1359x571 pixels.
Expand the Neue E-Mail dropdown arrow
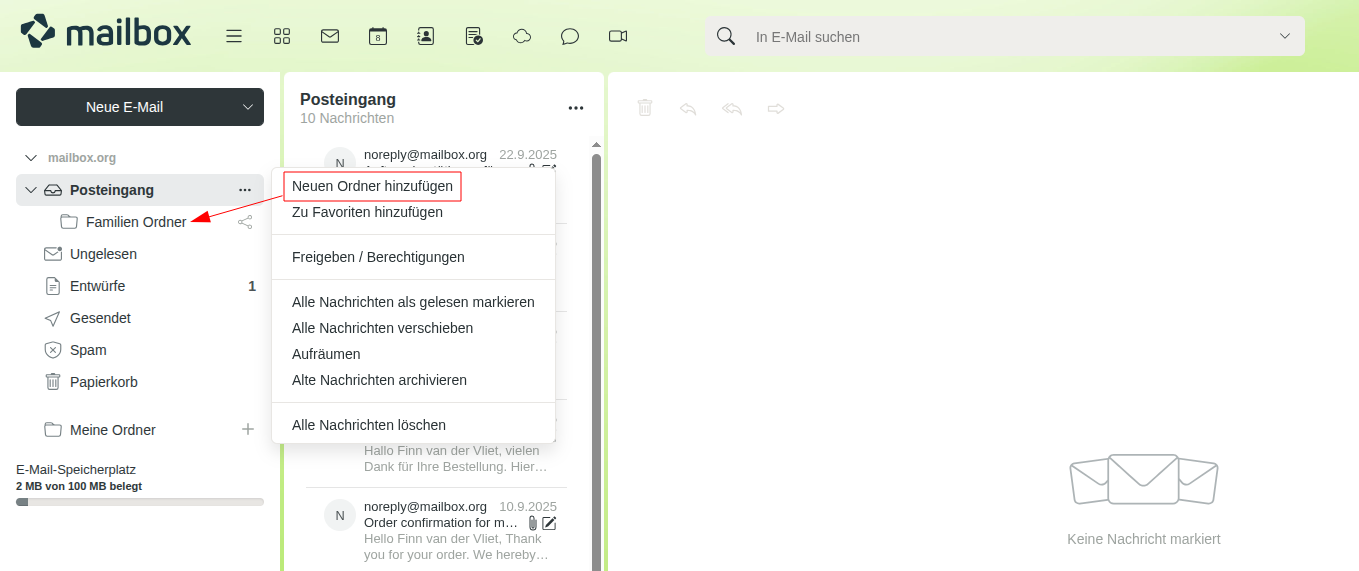click(249, 107)
